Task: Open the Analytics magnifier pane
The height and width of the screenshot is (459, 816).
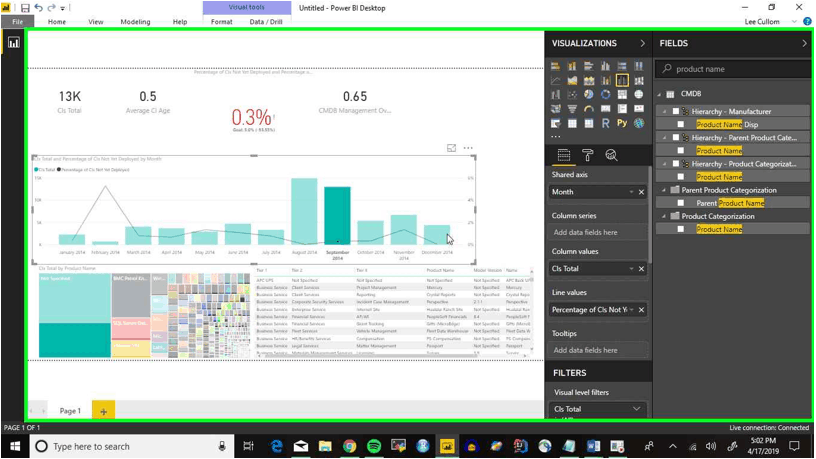Action: (x=611, y=155)
